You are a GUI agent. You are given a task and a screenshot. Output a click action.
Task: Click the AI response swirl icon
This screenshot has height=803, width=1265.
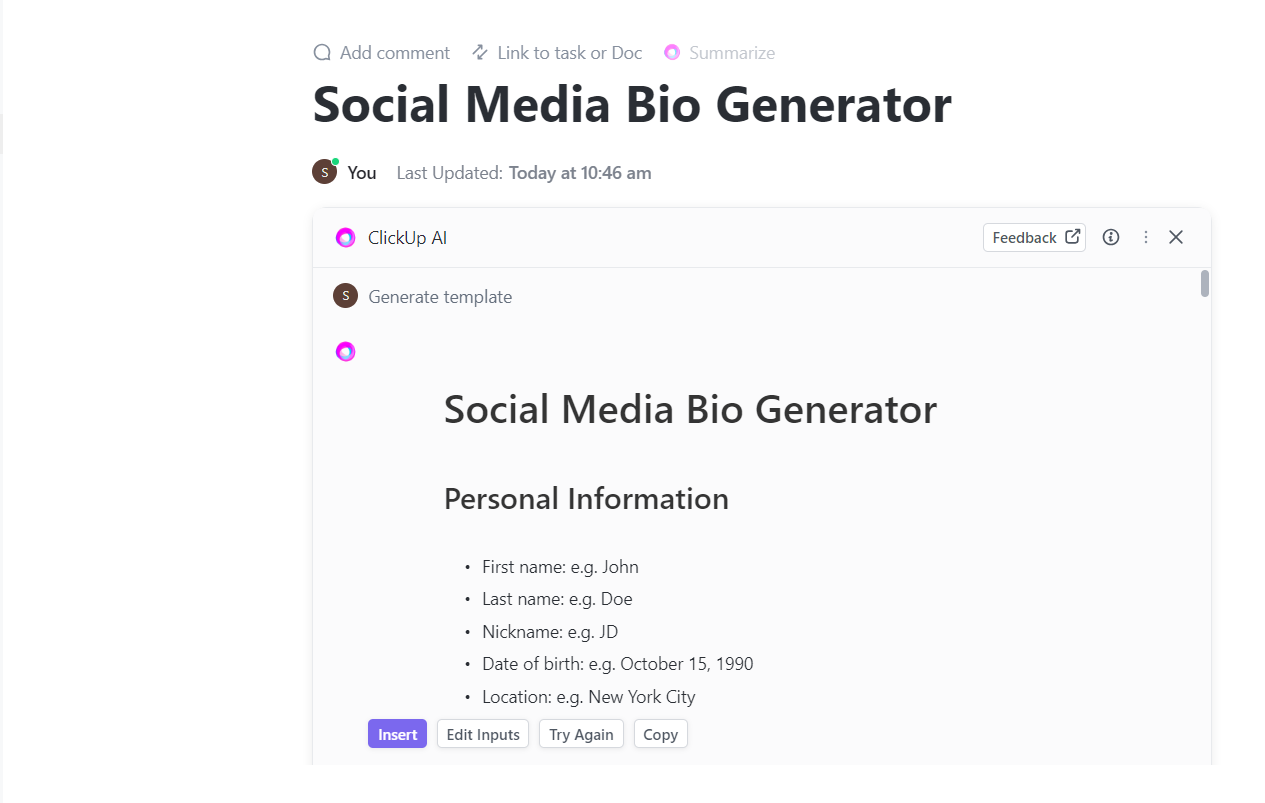345,351
